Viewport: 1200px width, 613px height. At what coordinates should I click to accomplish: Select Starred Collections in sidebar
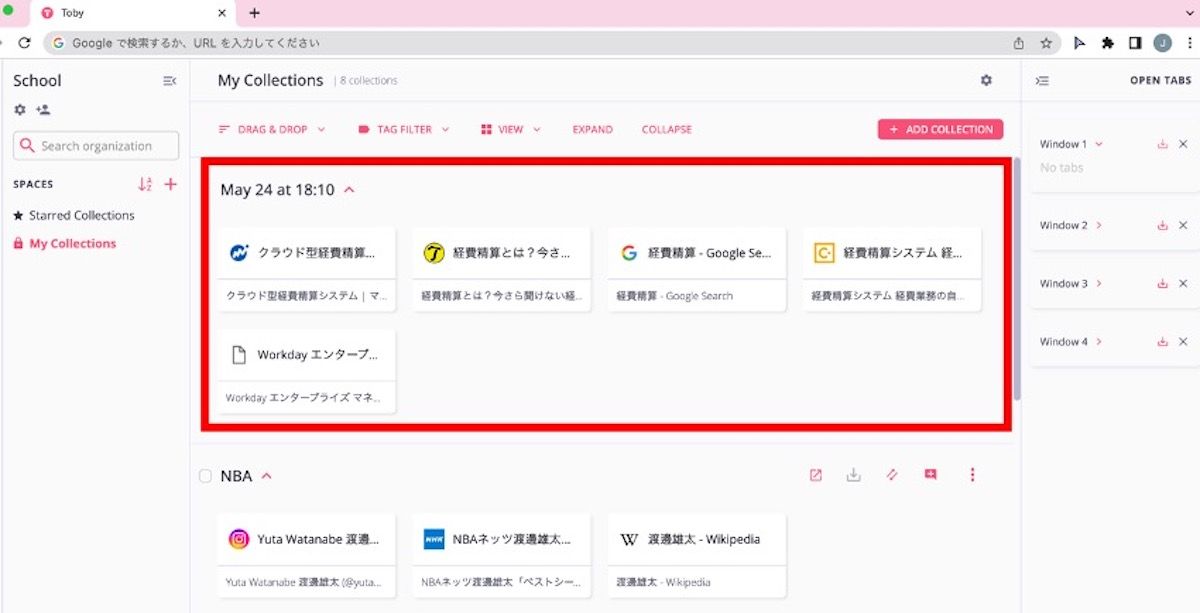(x=80, y=215)
